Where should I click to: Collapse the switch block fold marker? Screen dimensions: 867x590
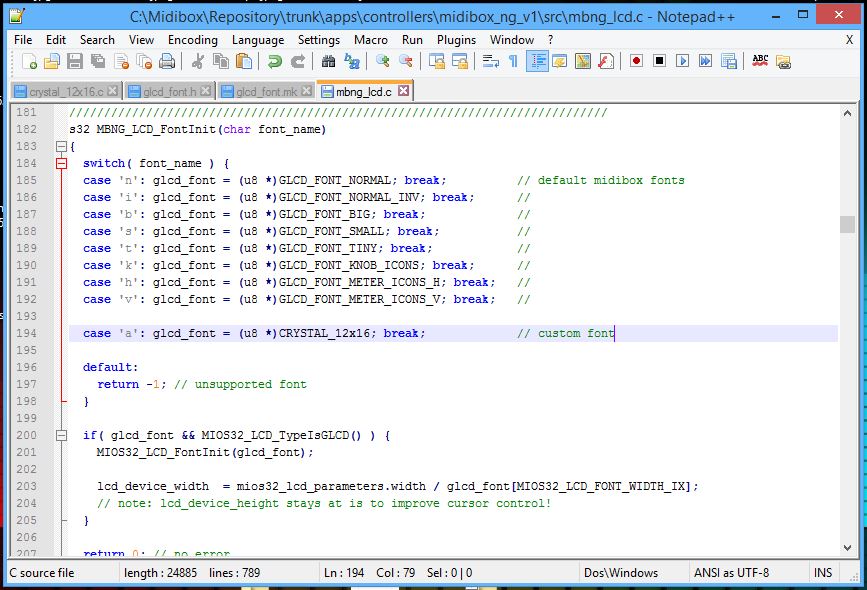tap(61, 164)
